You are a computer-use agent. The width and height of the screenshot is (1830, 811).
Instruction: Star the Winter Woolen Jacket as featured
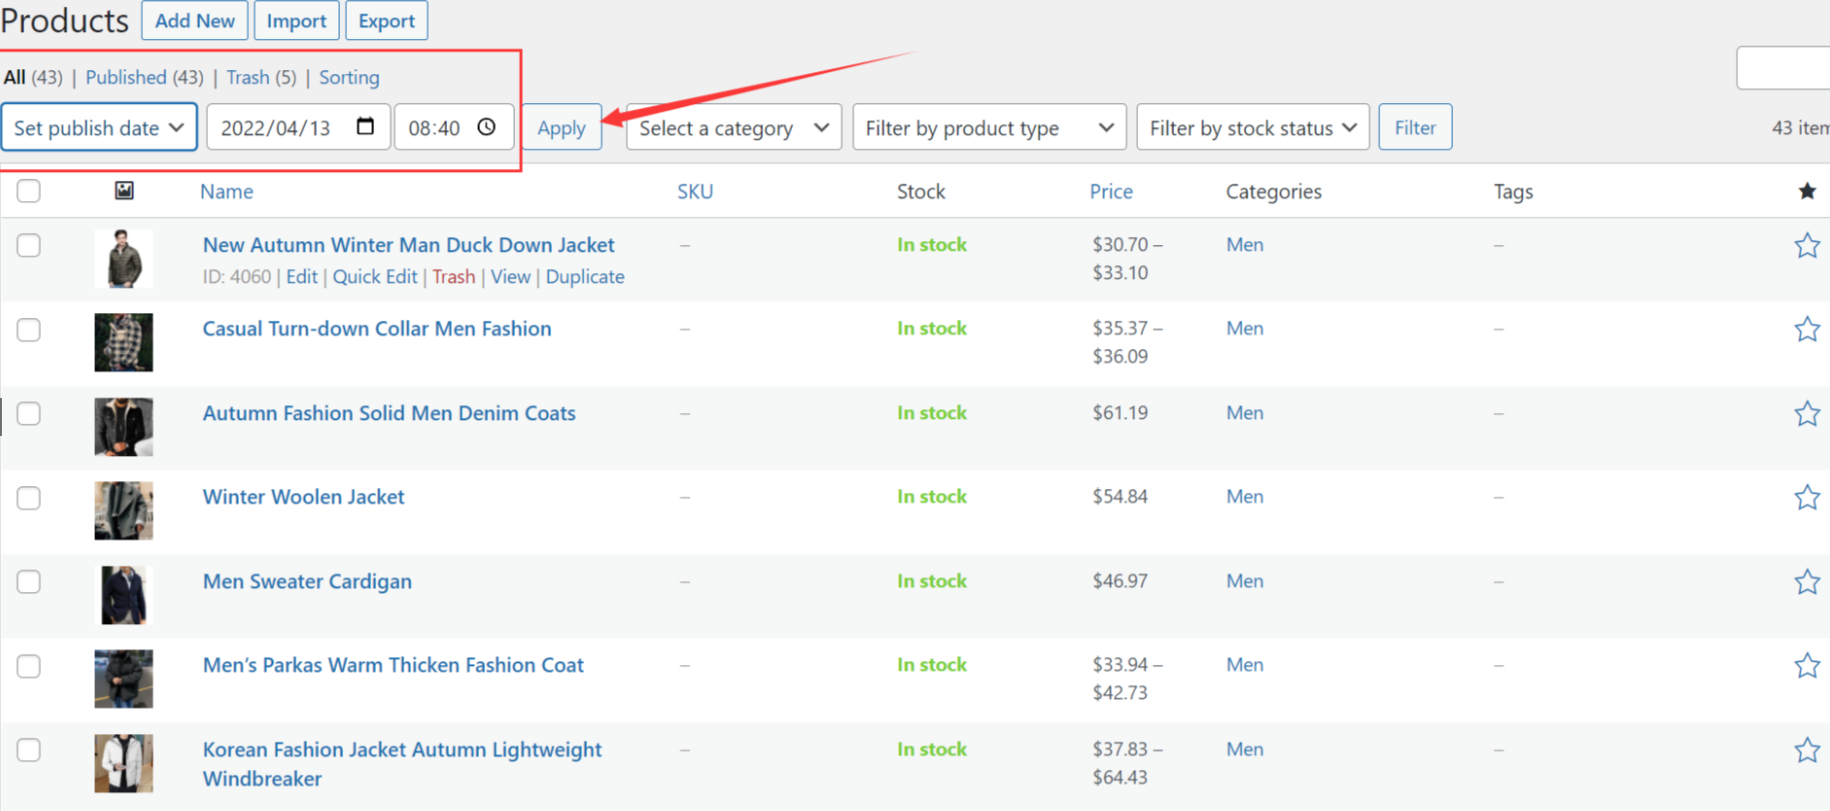(1806, 498)
